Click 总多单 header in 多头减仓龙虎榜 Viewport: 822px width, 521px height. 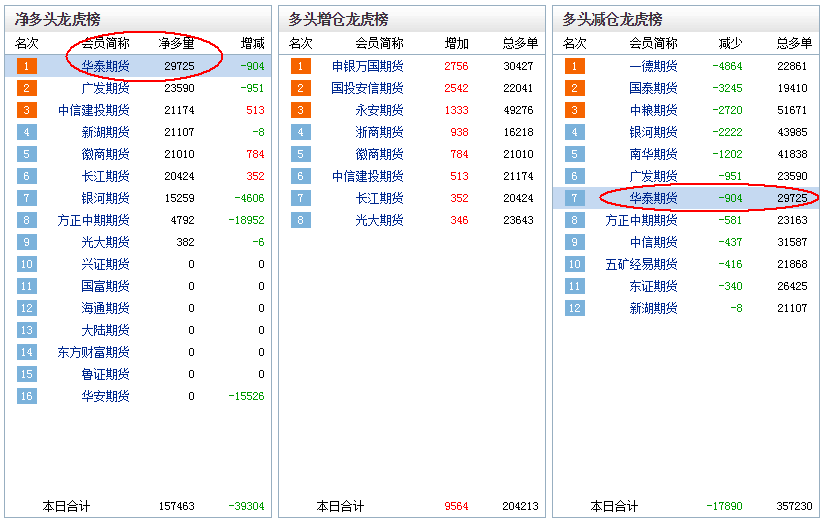(795, 43)
